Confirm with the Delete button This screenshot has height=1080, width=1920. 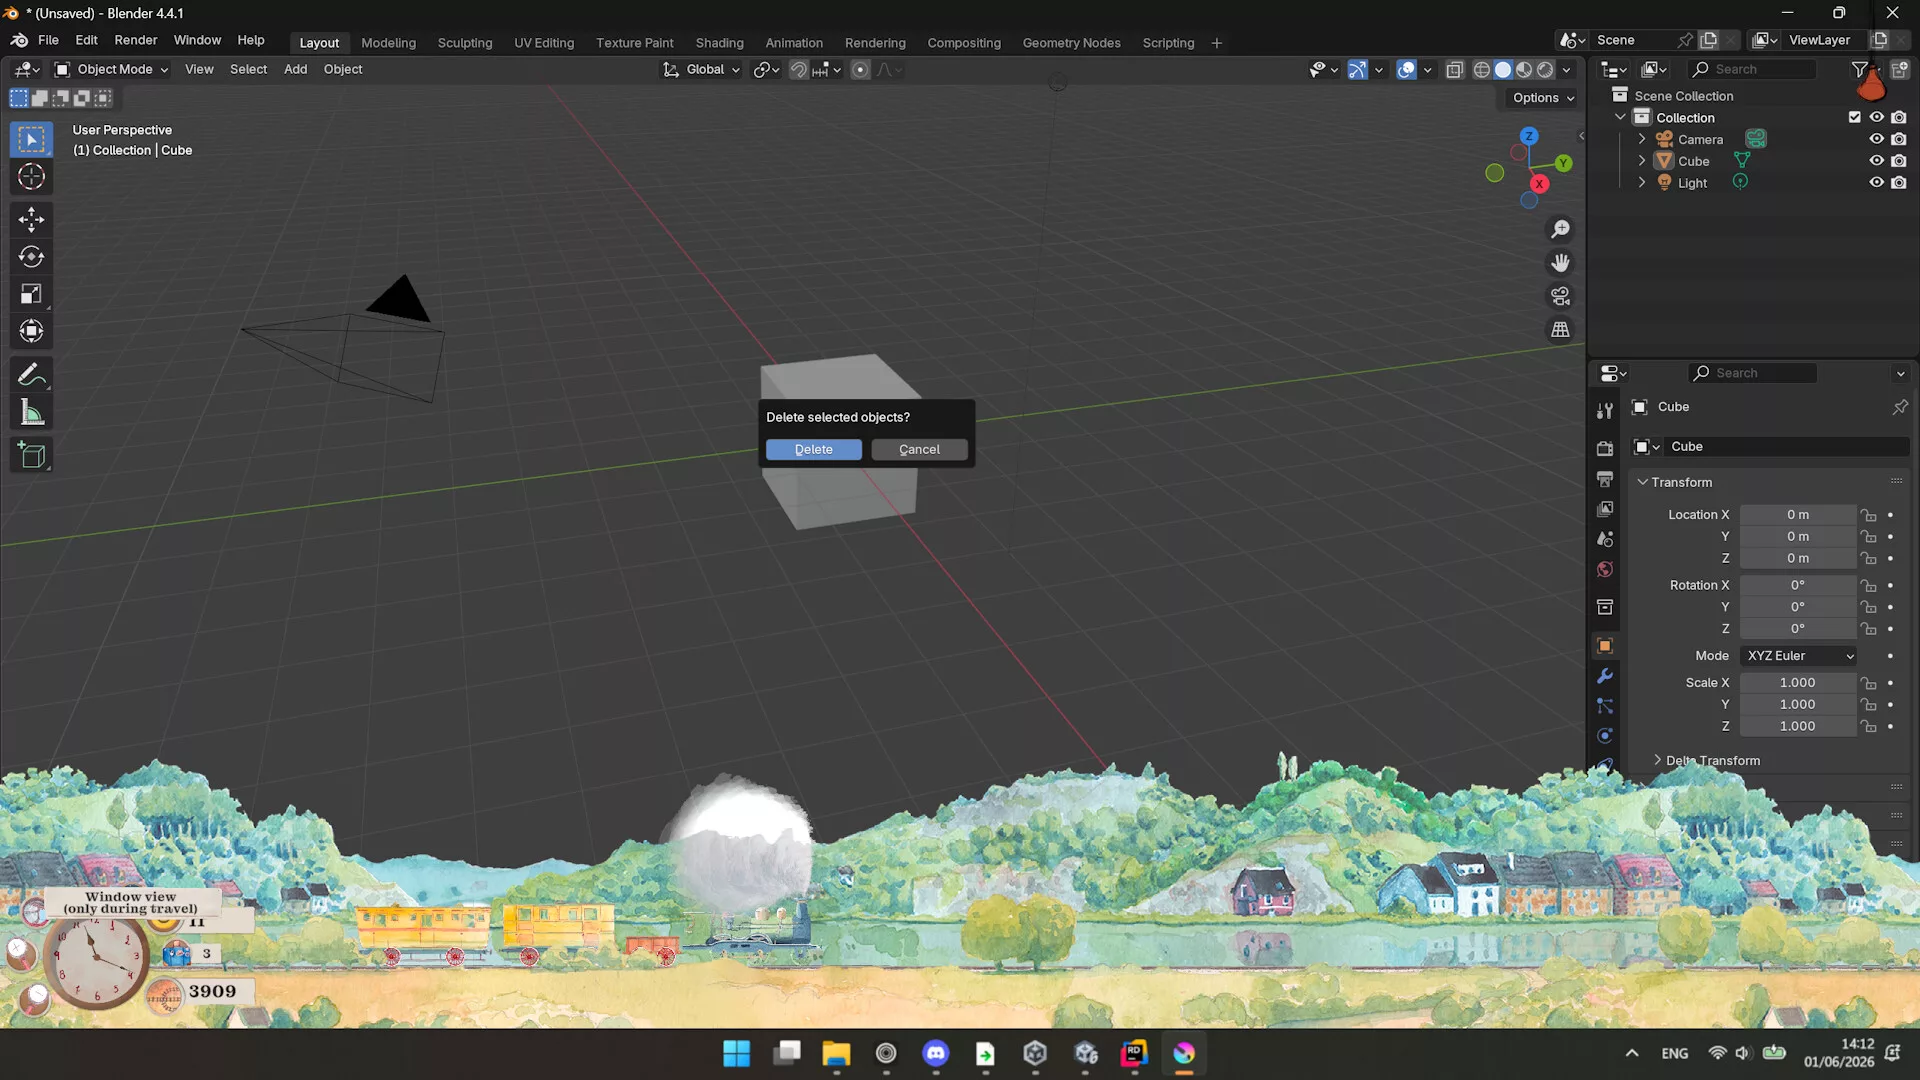[813, 450]
